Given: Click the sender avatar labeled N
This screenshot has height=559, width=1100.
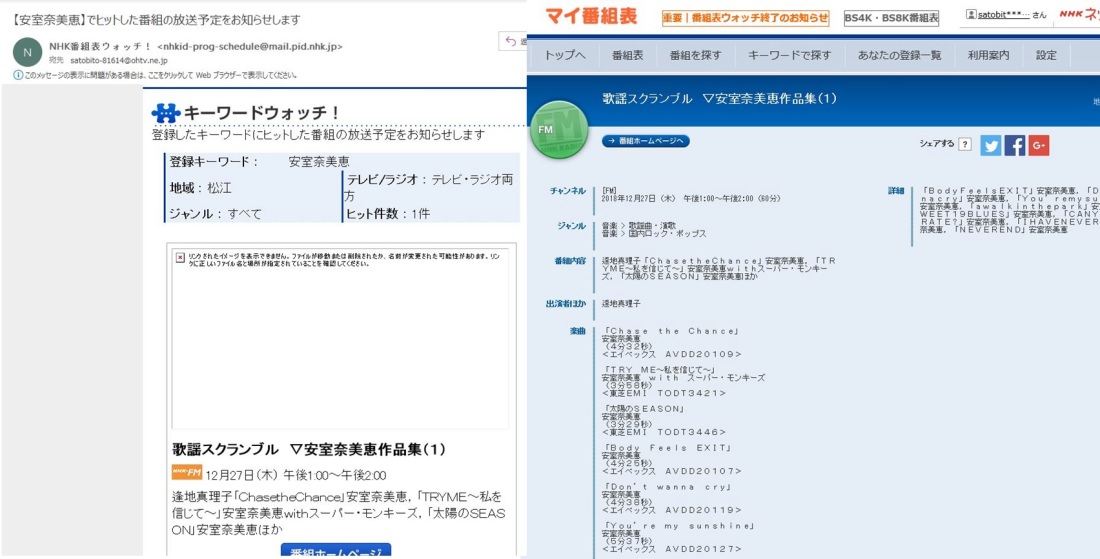Looking at the screenshot, I should pyautogui.click(x=27, y=51).
